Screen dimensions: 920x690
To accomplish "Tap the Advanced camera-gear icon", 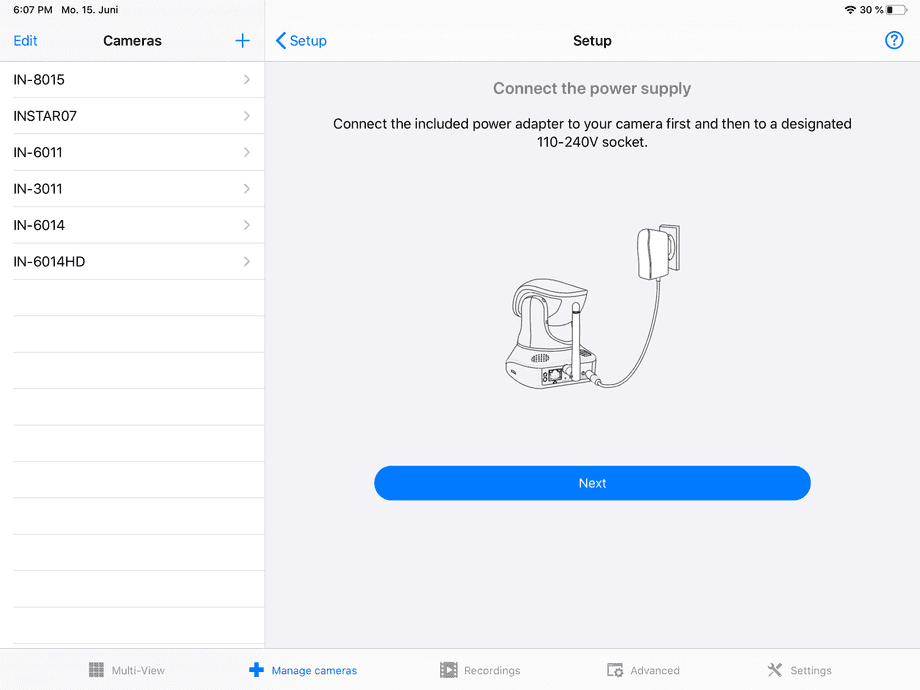I will 615,670.
